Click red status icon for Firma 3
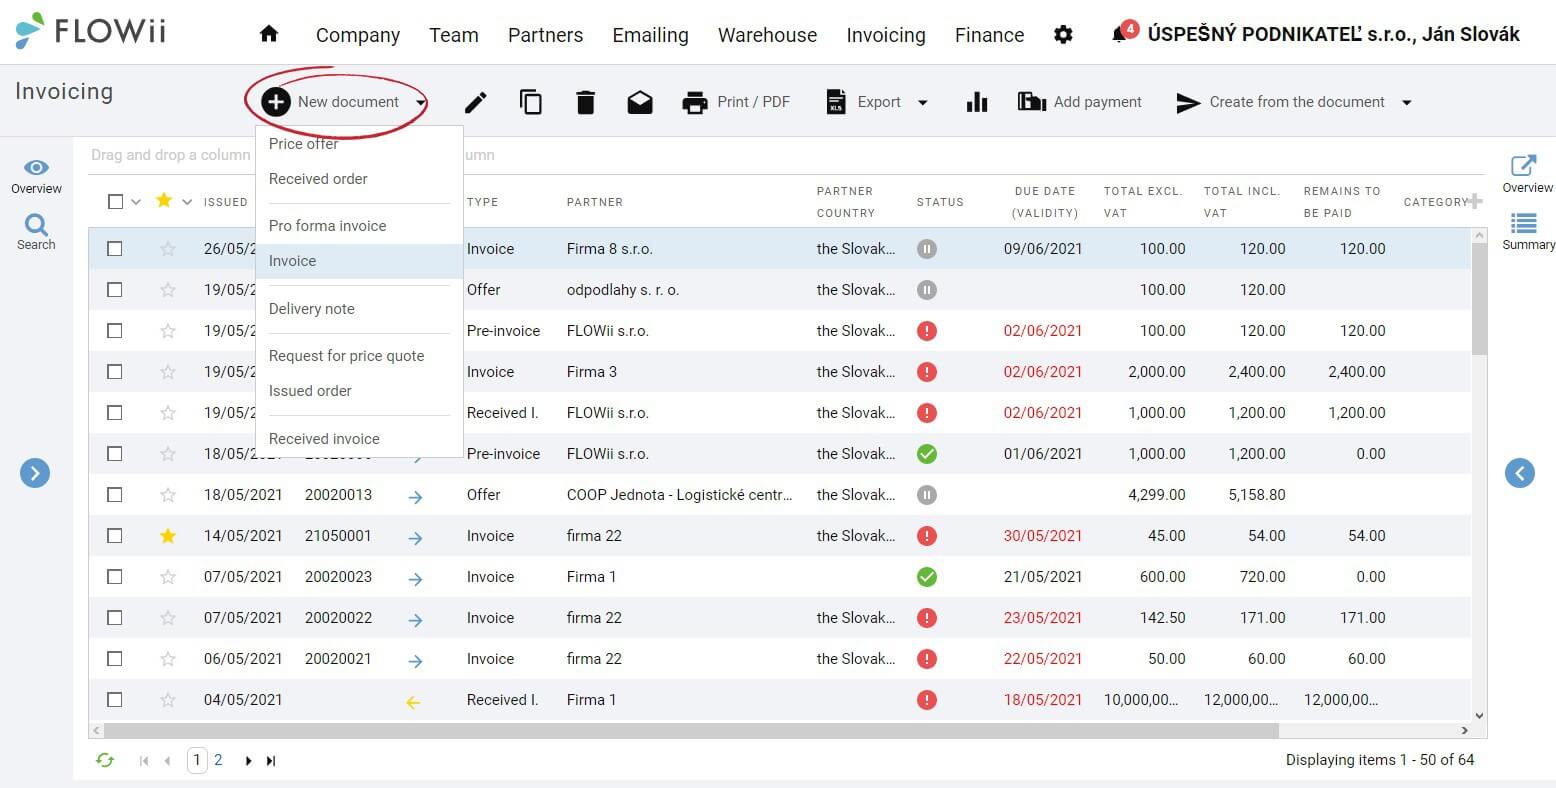Image resolution: width=1556 pixels, height=788 pixels. tap(927, 372)
